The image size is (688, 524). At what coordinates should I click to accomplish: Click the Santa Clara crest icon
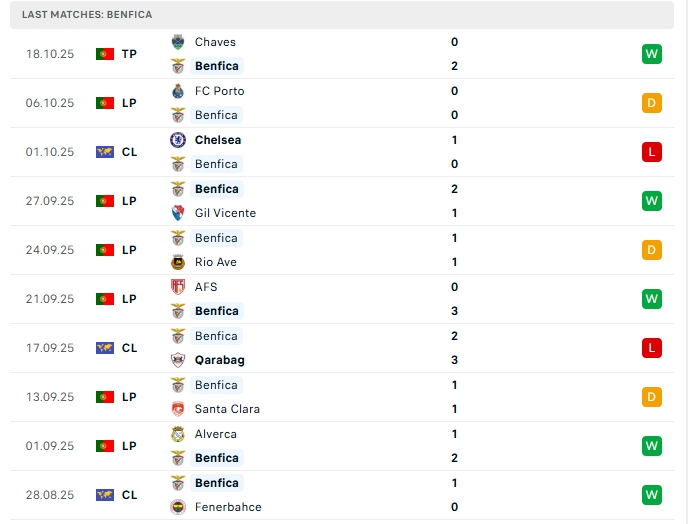click(178, 409)
